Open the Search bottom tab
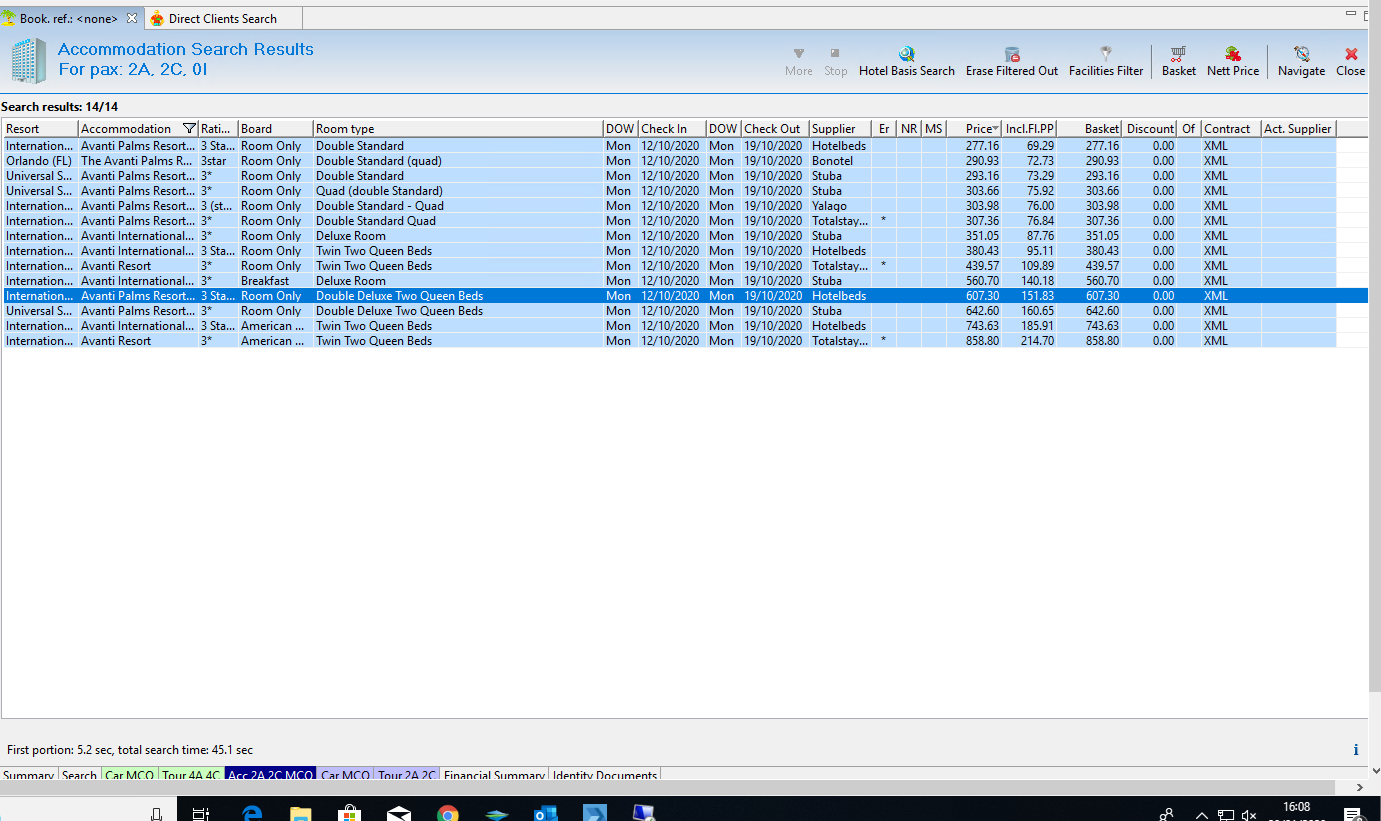The height and width of the screenshot is (821, 1381). (x=79, y=775)
